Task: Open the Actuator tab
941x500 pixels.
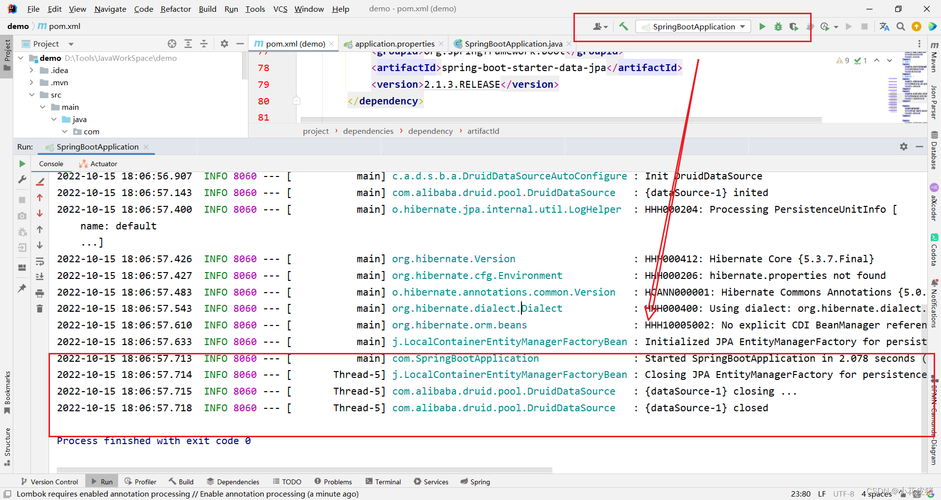Action: pos(98,163)
